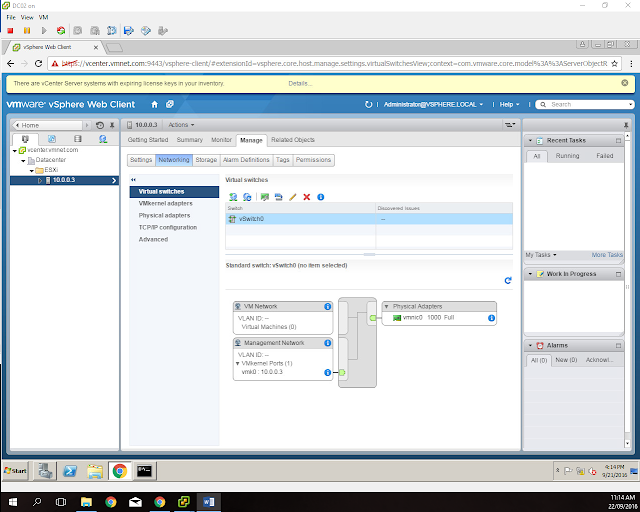Click the navigator history icon
Viewport: 640px width, 512px height.
click(x=100, y=125)
